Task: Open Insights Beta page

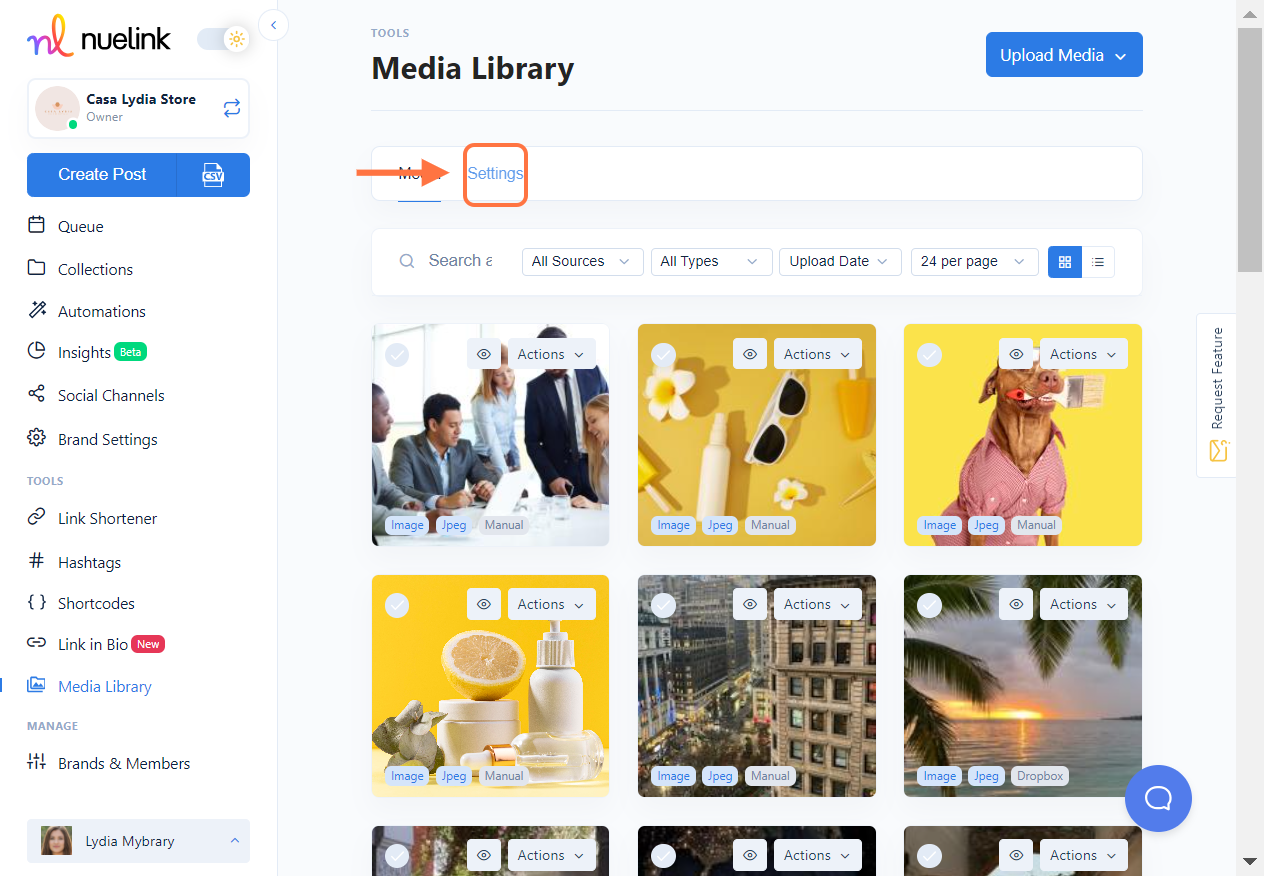Action: pos(88,352)
